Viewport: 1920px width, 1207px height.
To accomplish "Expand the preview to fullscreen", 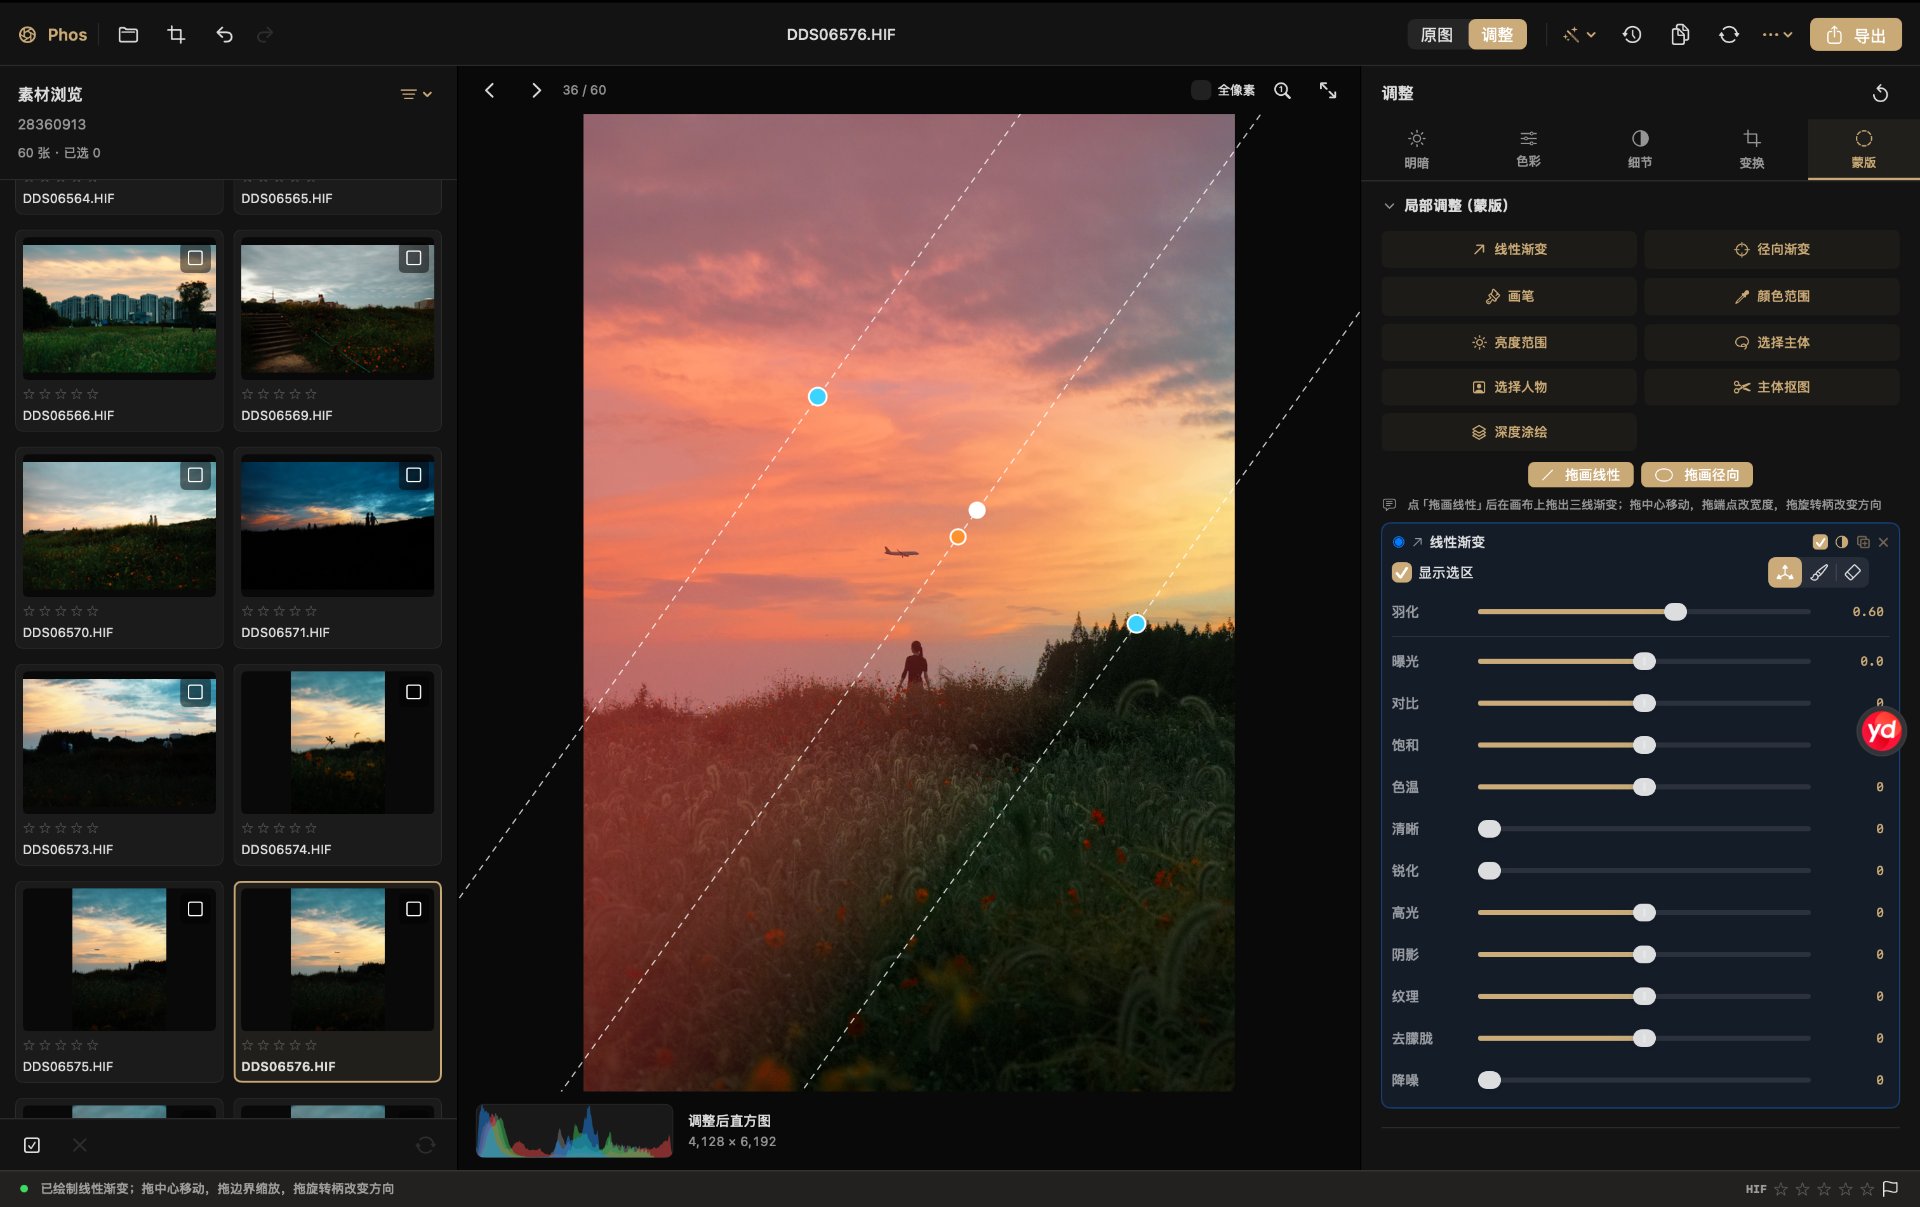I will click(1328, 90).
